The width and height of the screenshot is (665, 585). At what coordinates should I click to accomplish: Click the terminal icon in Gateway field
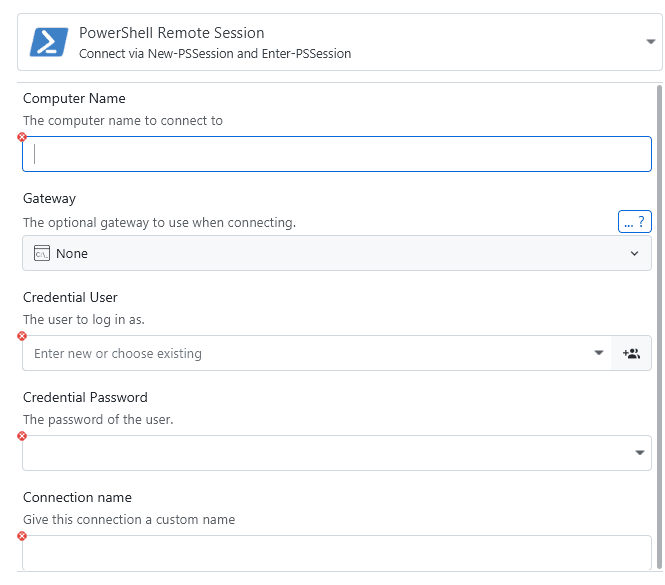click(42, 254)
